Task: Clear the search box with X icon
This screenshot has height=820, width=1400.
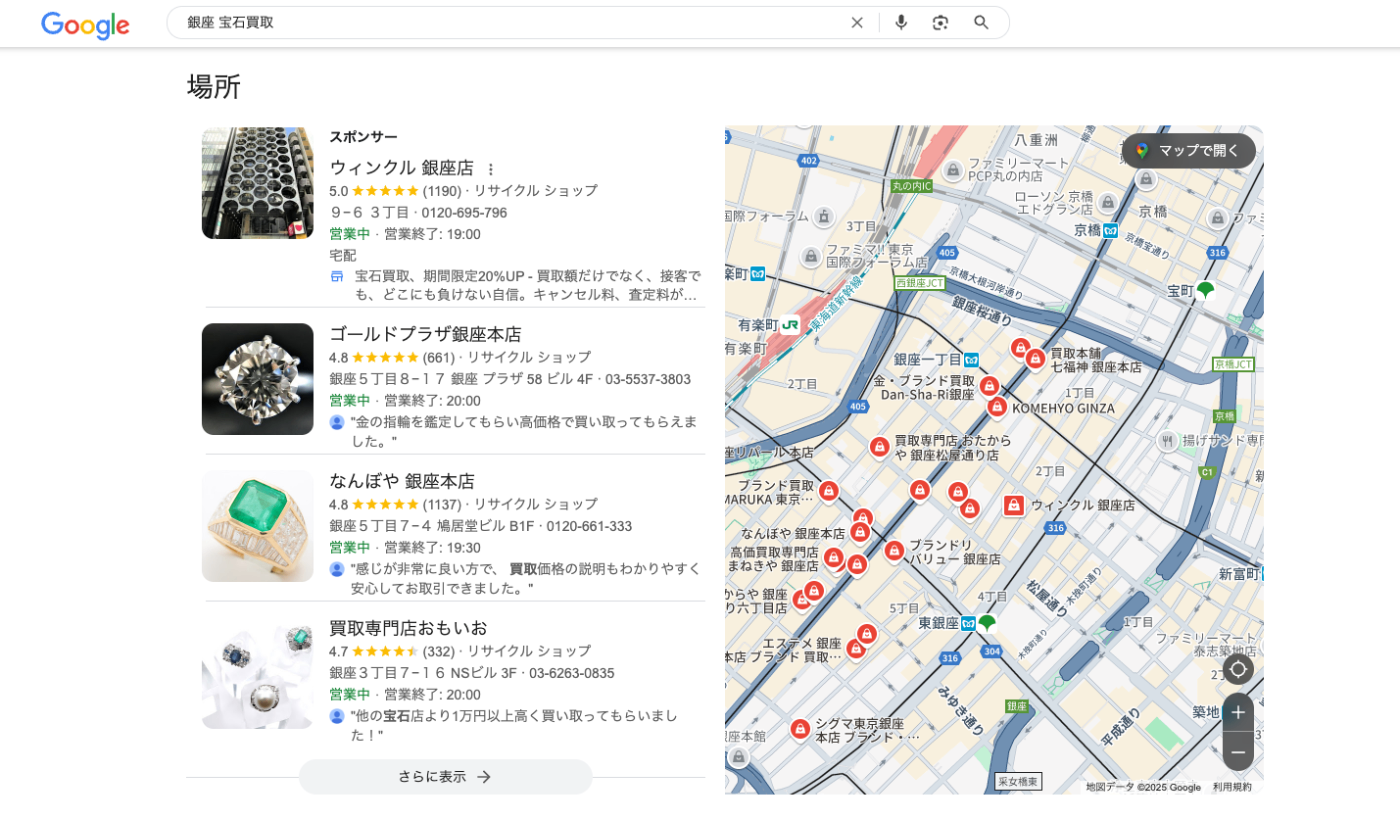Action: coord(857,23)
